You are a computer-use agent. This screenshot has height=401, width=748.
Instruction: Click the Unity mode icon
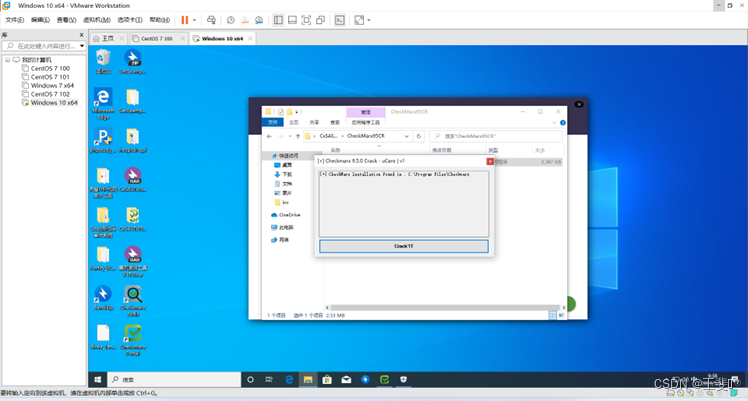[321, 20]
